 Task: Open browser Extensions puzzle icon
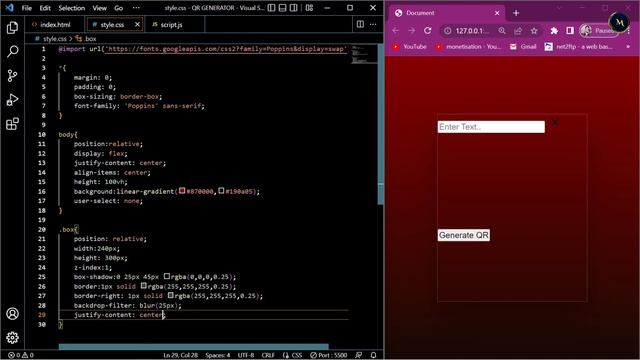pyautogui.click(x=554, y=31)
